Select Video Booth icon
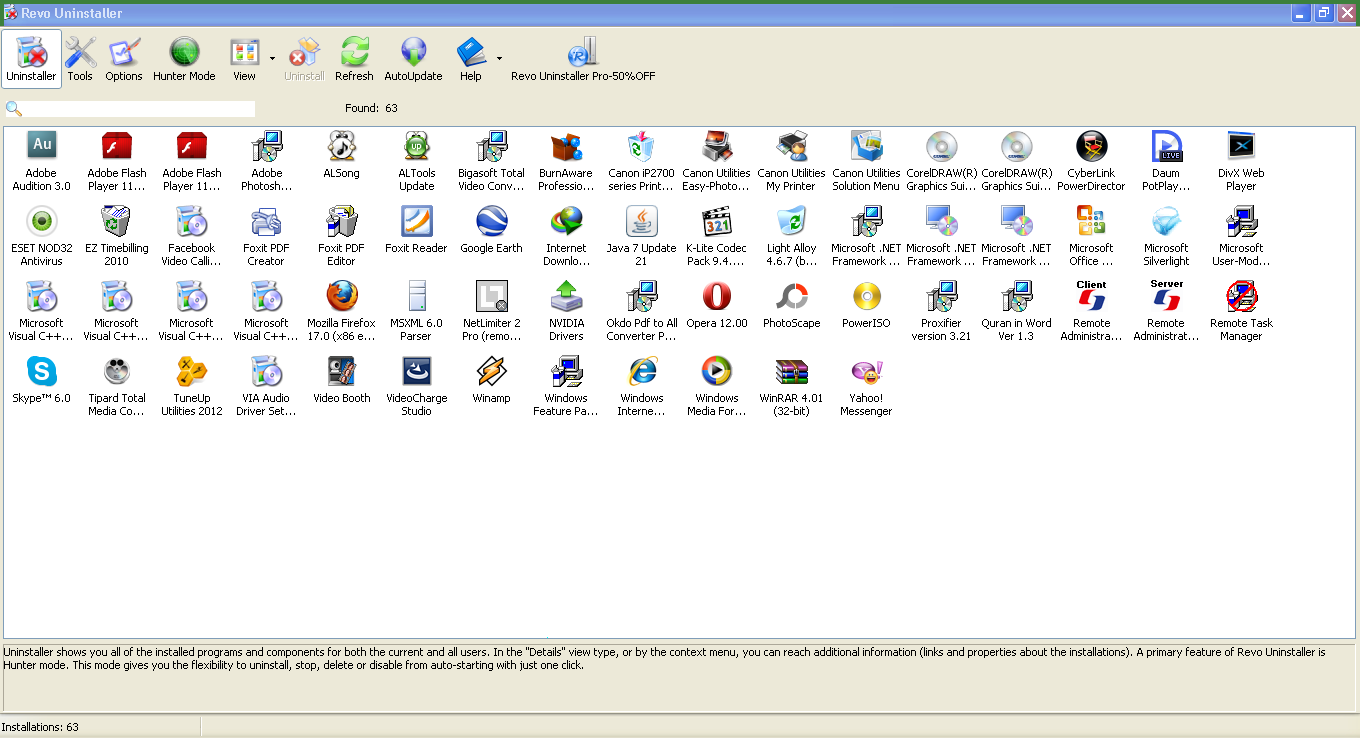The width and height of the screenshot is (1360, 738). [x=342, y=370]
